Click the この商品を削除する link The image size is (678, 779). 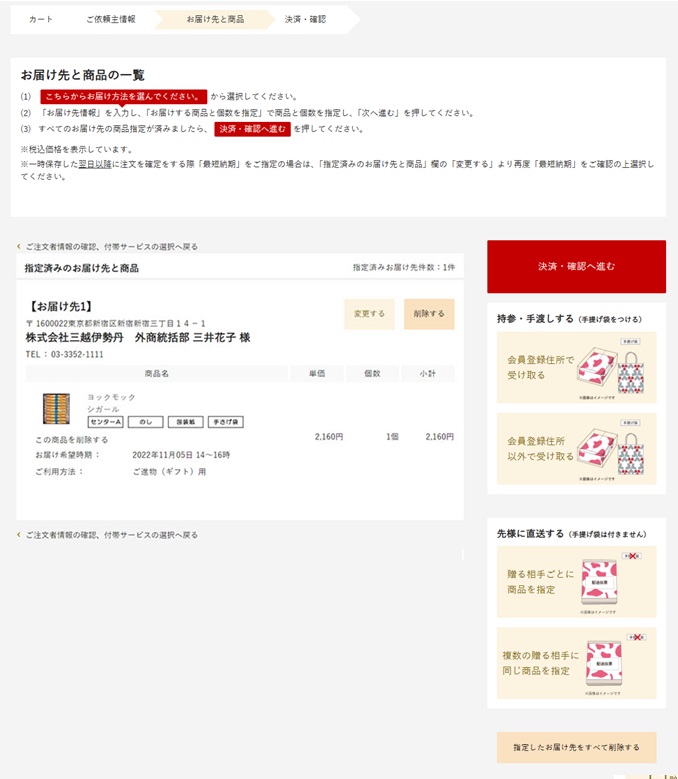click(72, 440)
